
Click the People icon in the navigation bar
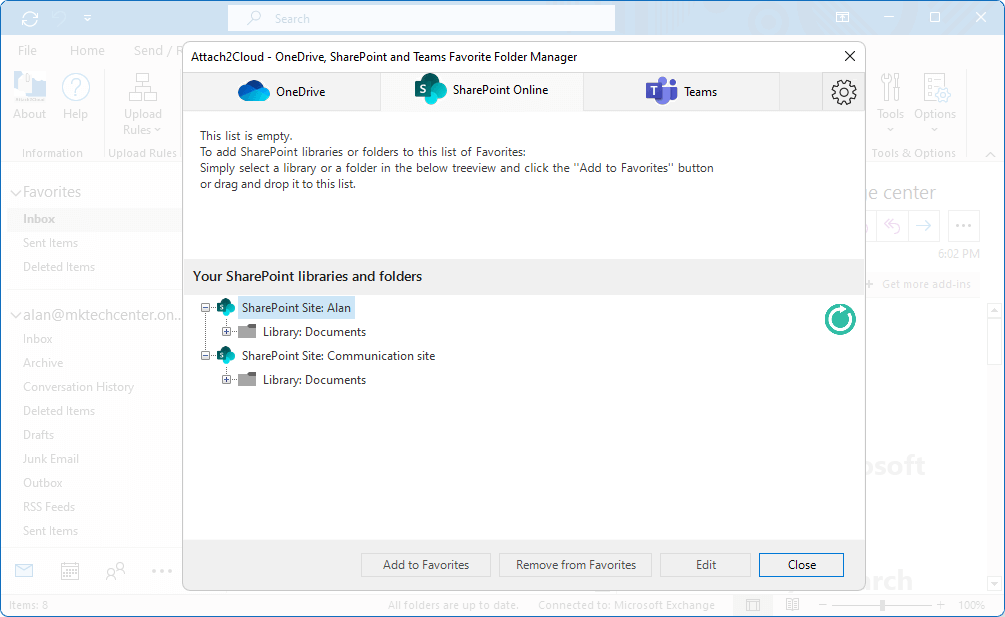coord(114,570)
